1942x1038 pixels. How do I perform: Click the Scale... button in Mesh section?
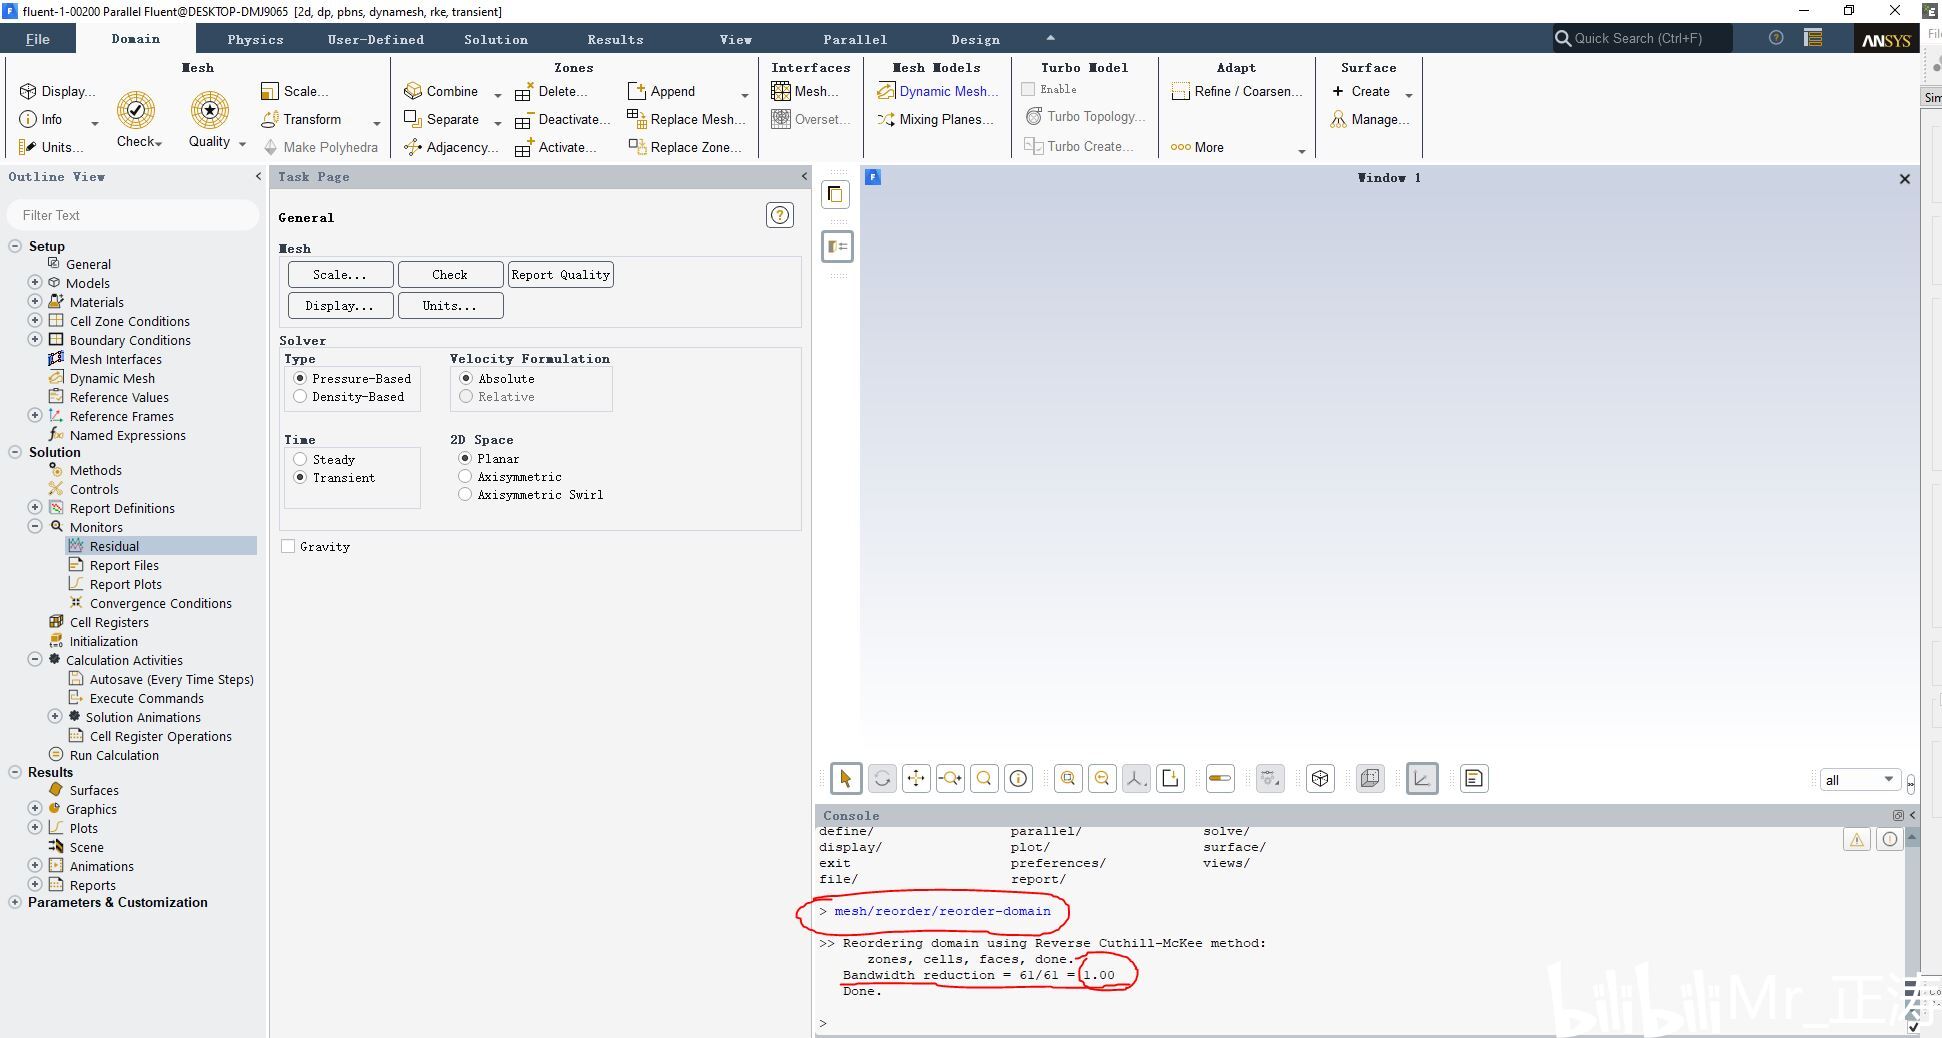[x=340, y=275]
